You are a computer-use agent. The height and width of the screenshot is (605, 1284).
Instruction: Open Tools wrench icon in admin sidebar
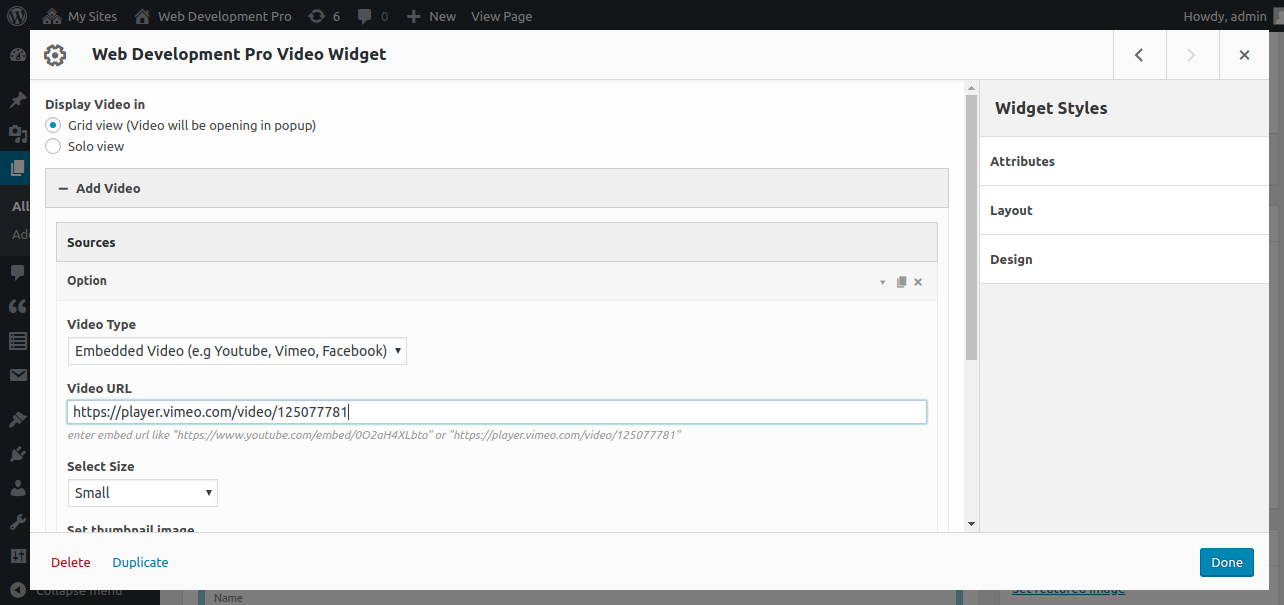pyautogui.click(x=17, y=522)
